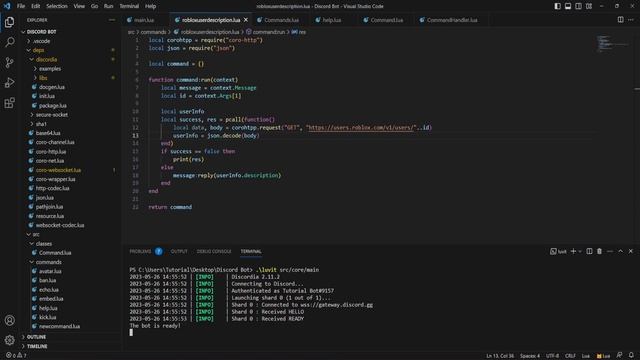Screen dimensions: 640x360
Task: Open the Run menu
Action: [x=108, y=6]
